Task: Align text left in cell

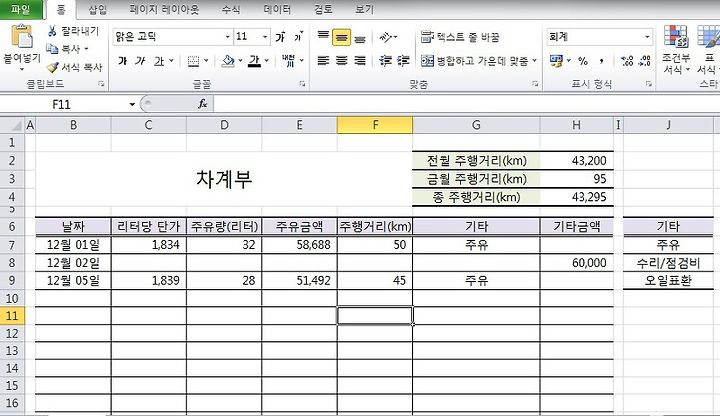Action: click(323, 61)
